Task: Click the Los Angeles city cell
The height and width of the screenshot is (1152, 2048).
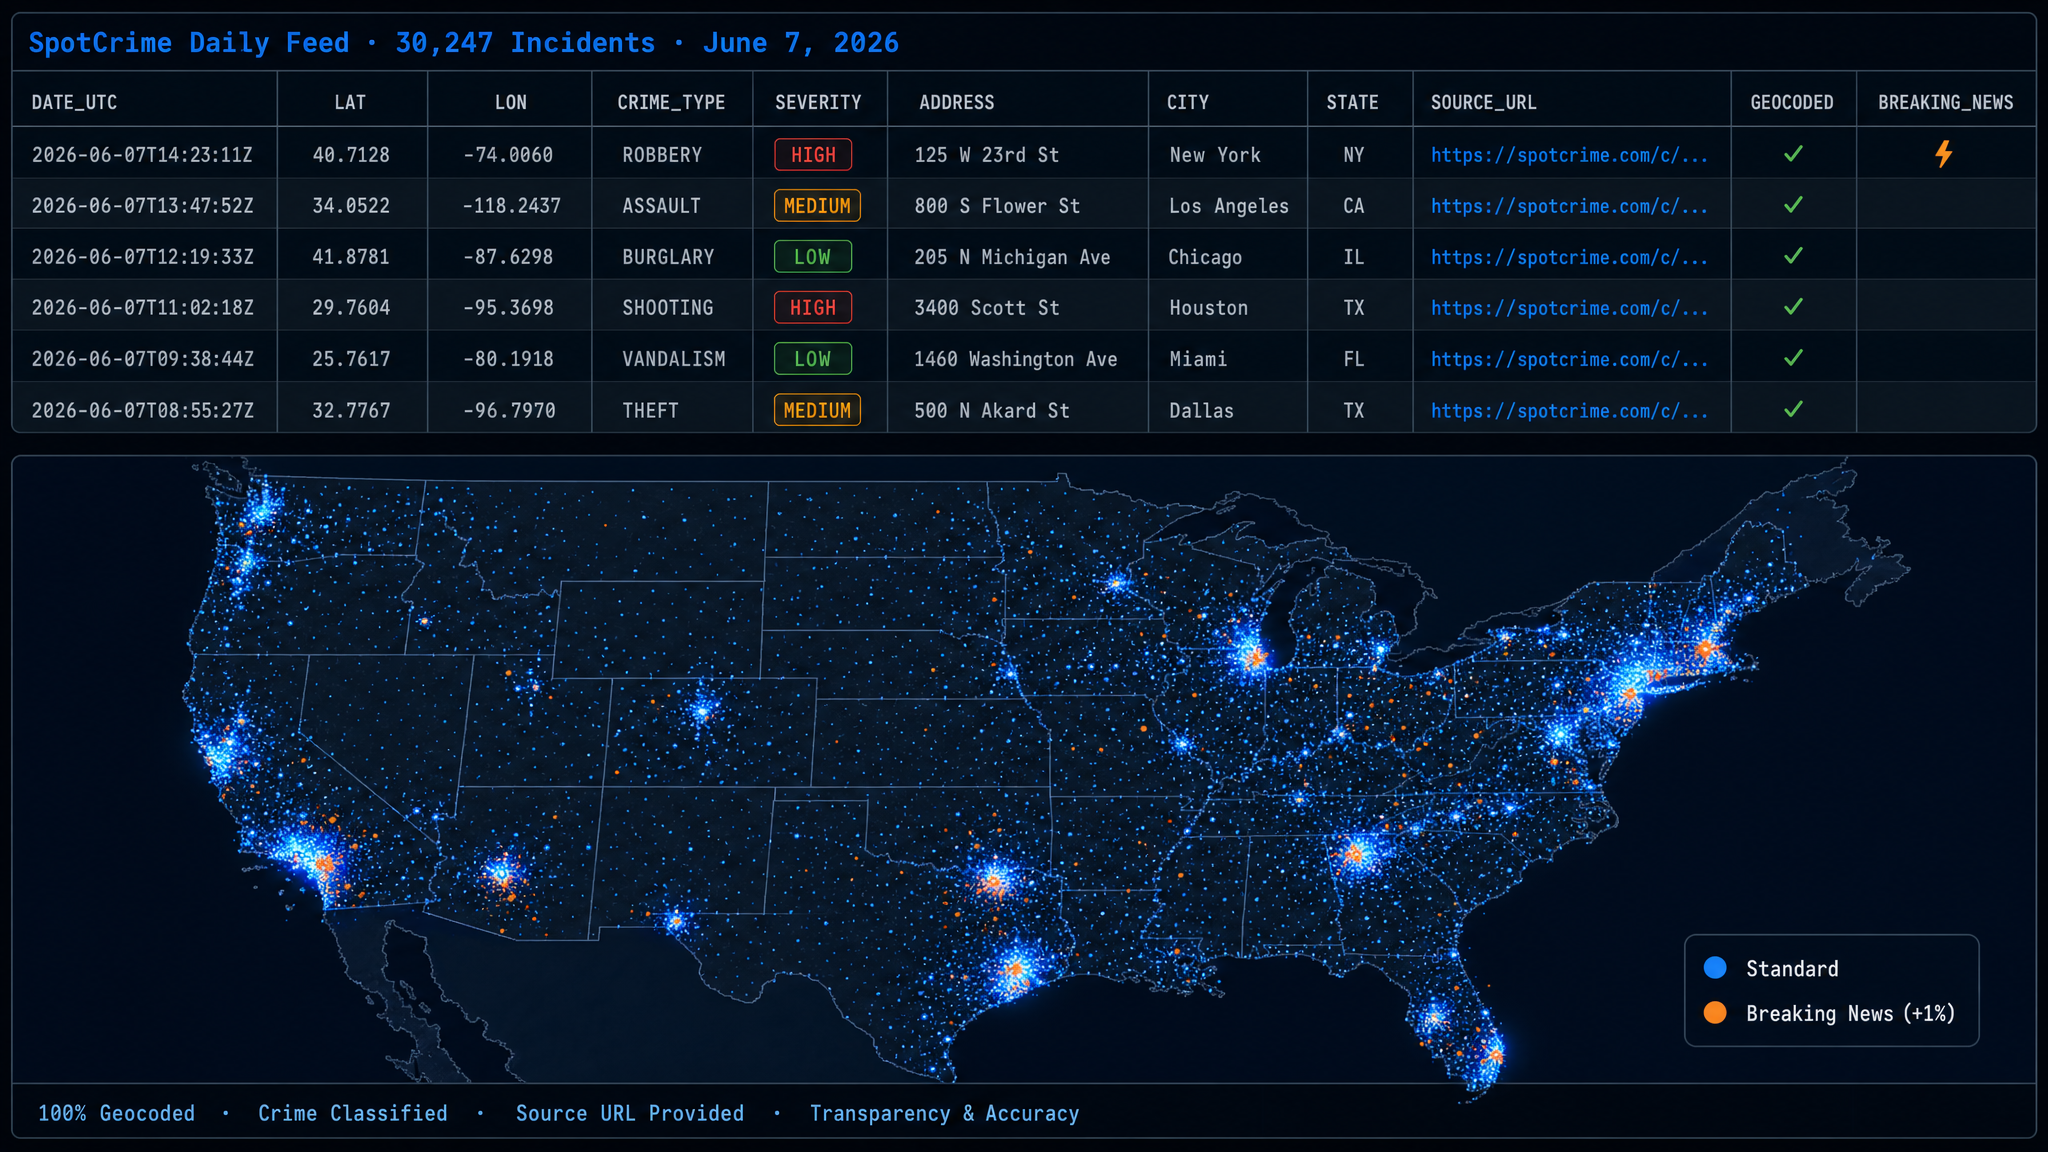Action: [1229, 206]
